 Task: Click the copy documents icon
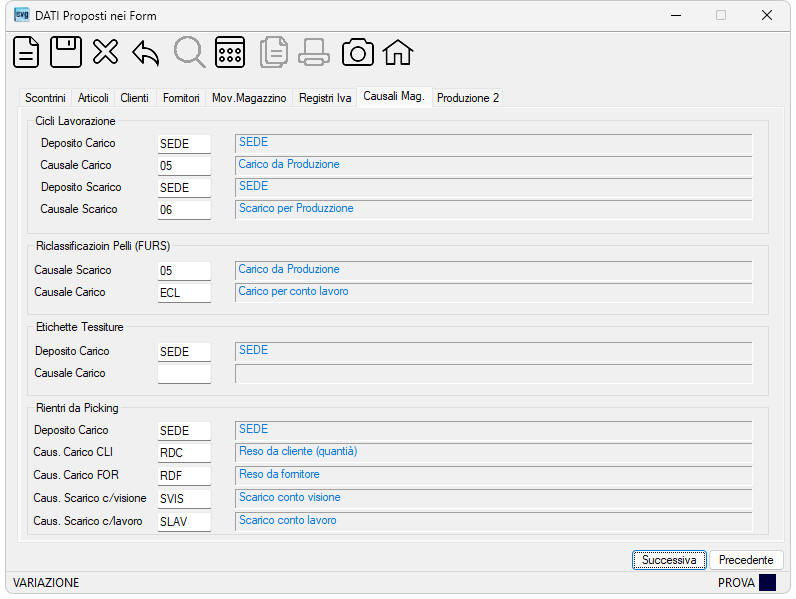[x=274, y=52]
